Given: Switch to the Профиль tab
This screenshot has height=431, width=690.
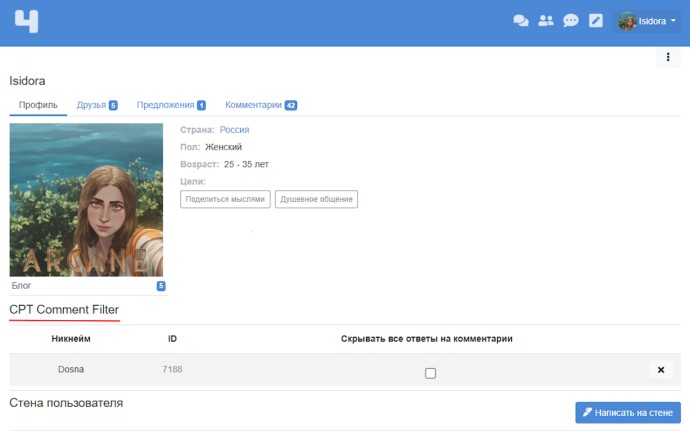Looking at the screenshot, I should pos(38,105).
